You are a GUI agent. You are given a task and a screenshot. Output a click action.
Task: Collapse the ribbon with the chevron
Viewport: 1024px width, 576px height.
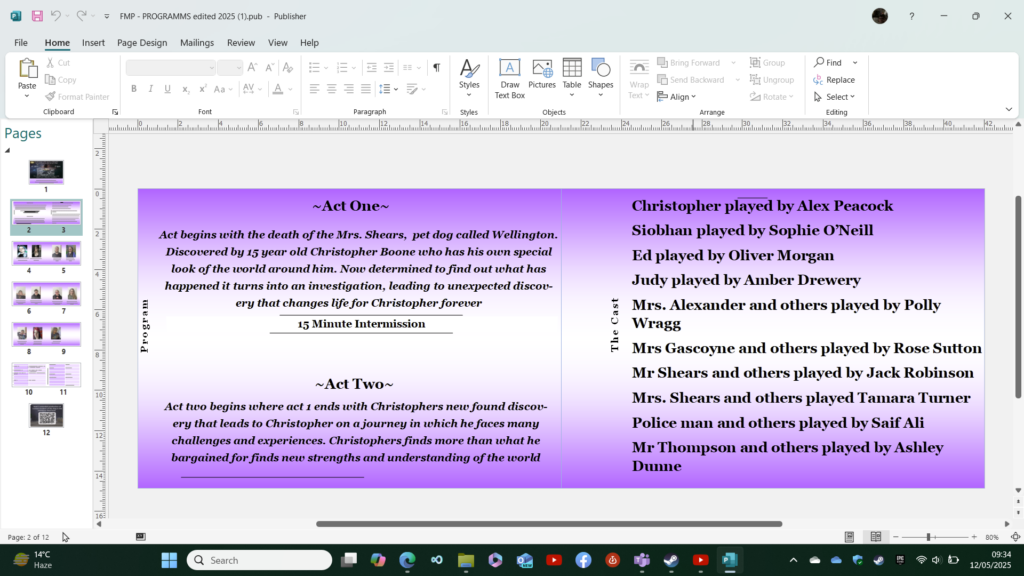(x=1008, y=110)
